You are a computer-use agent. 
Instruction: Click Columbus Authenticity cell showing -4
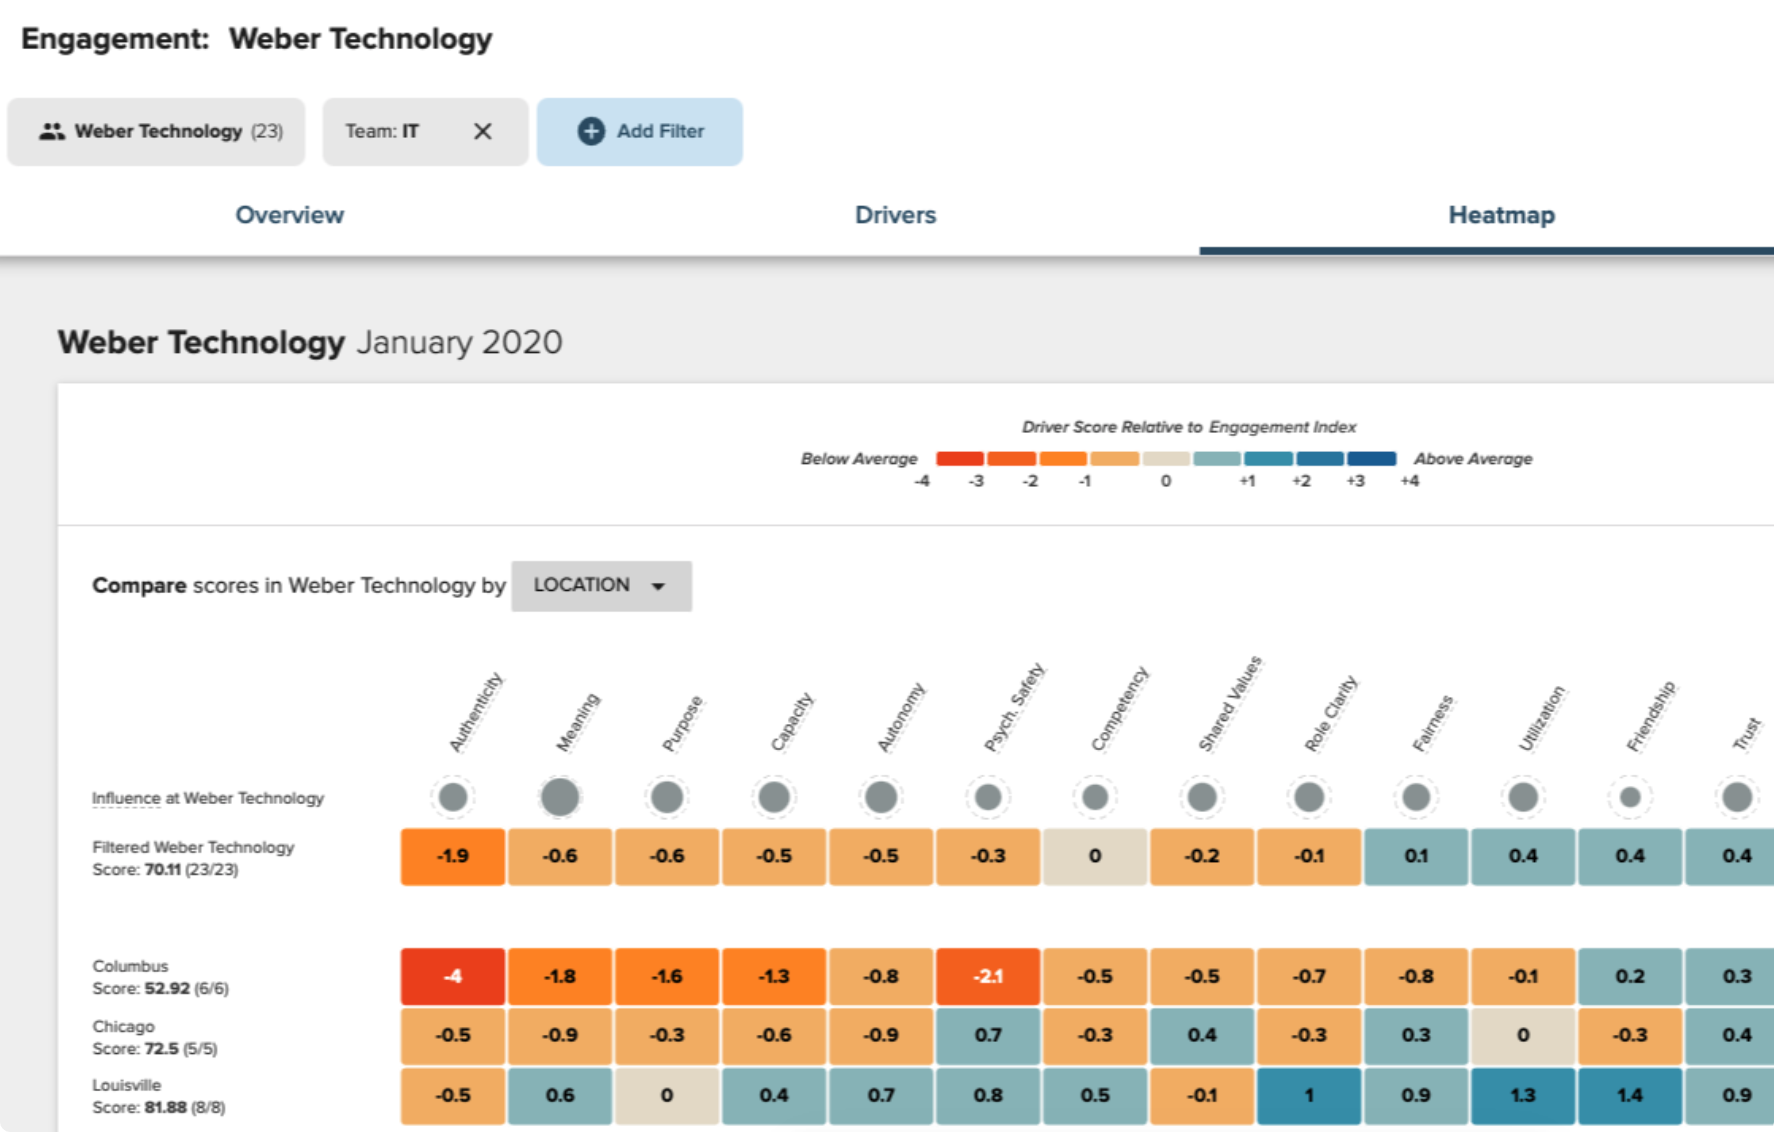(453, 976)
